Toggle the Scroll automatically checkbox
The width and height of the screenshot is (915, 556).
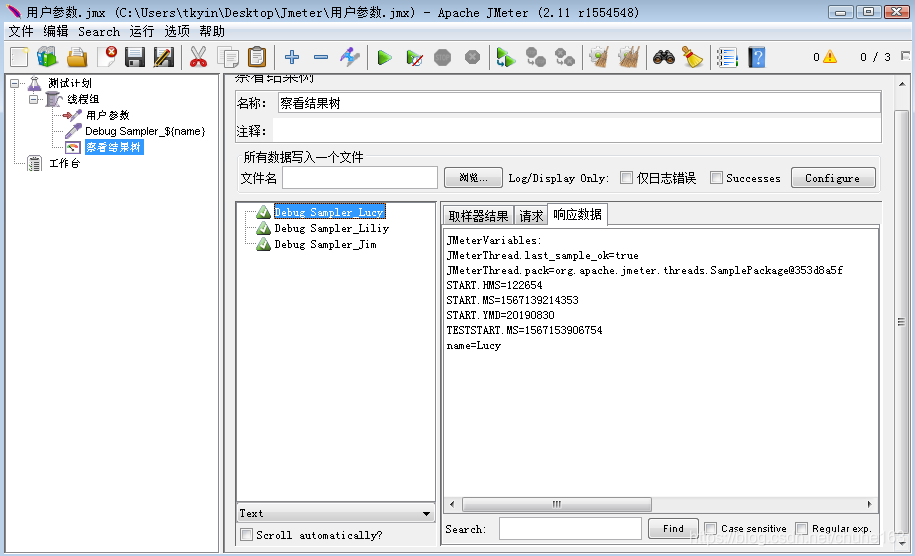[247, 534]
